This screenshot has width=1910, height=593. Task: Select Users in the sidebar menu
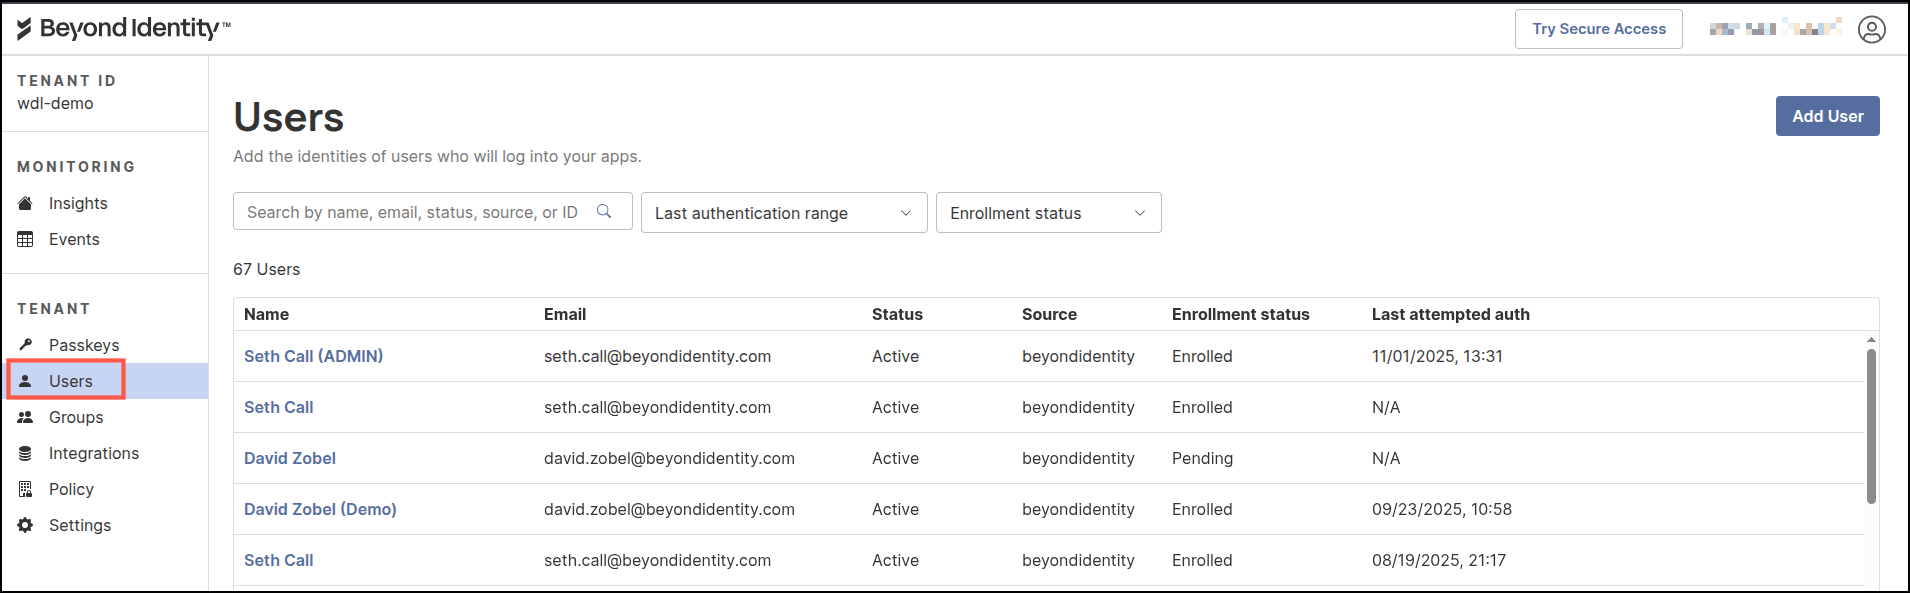click(70, 381)
